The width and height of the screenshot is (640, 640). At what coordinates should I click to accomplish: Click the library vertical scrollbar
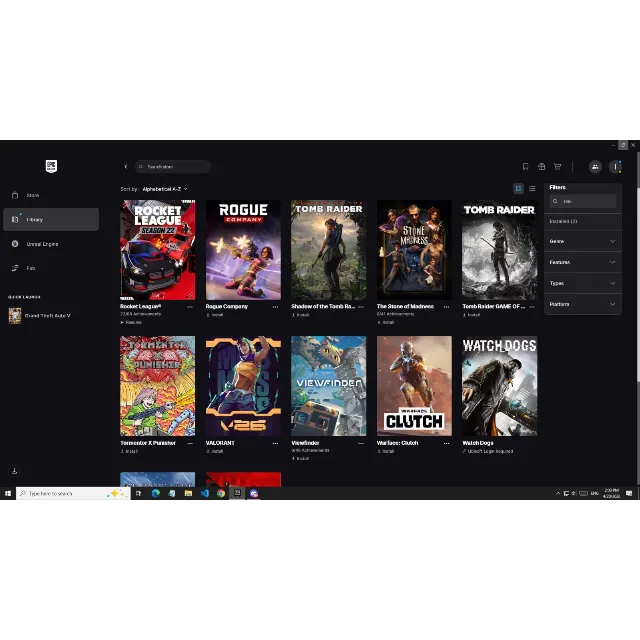(x=638, y=285)
